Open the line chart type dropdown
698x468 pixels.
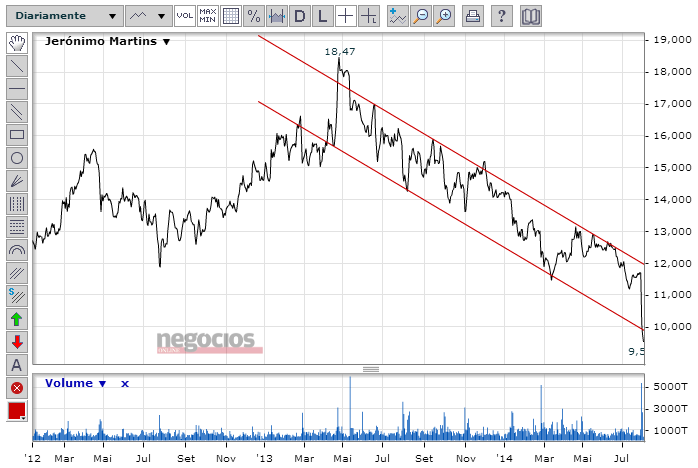[149, 16]
